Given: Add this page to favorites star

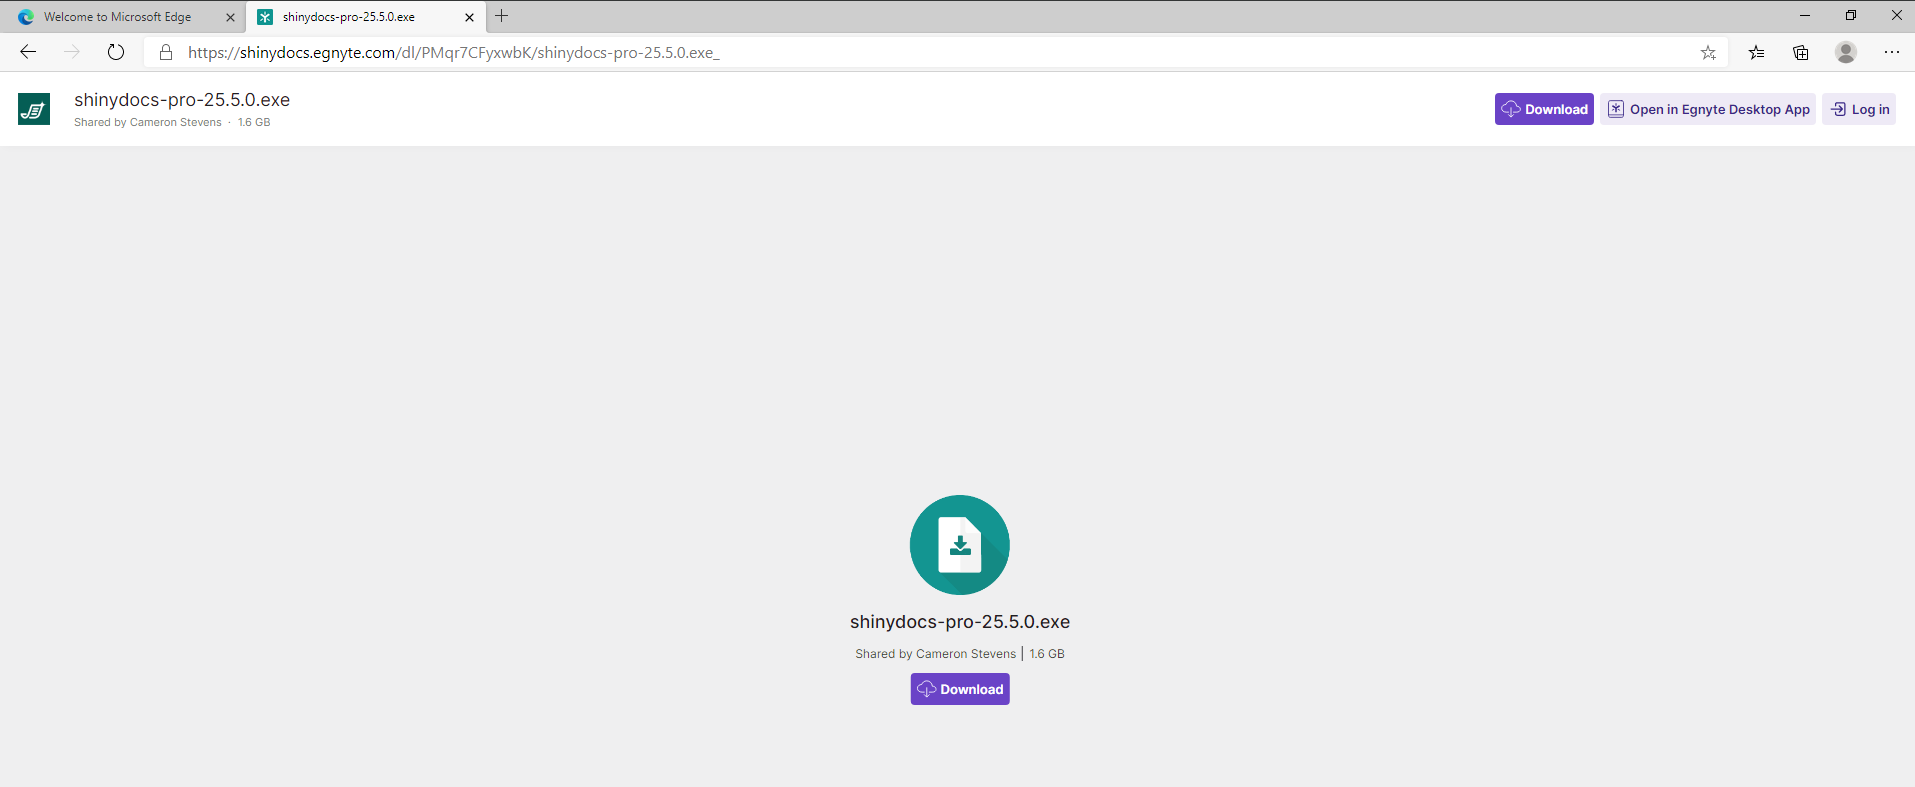Looking at the screenshot, I should click(x=1708, y=52).
